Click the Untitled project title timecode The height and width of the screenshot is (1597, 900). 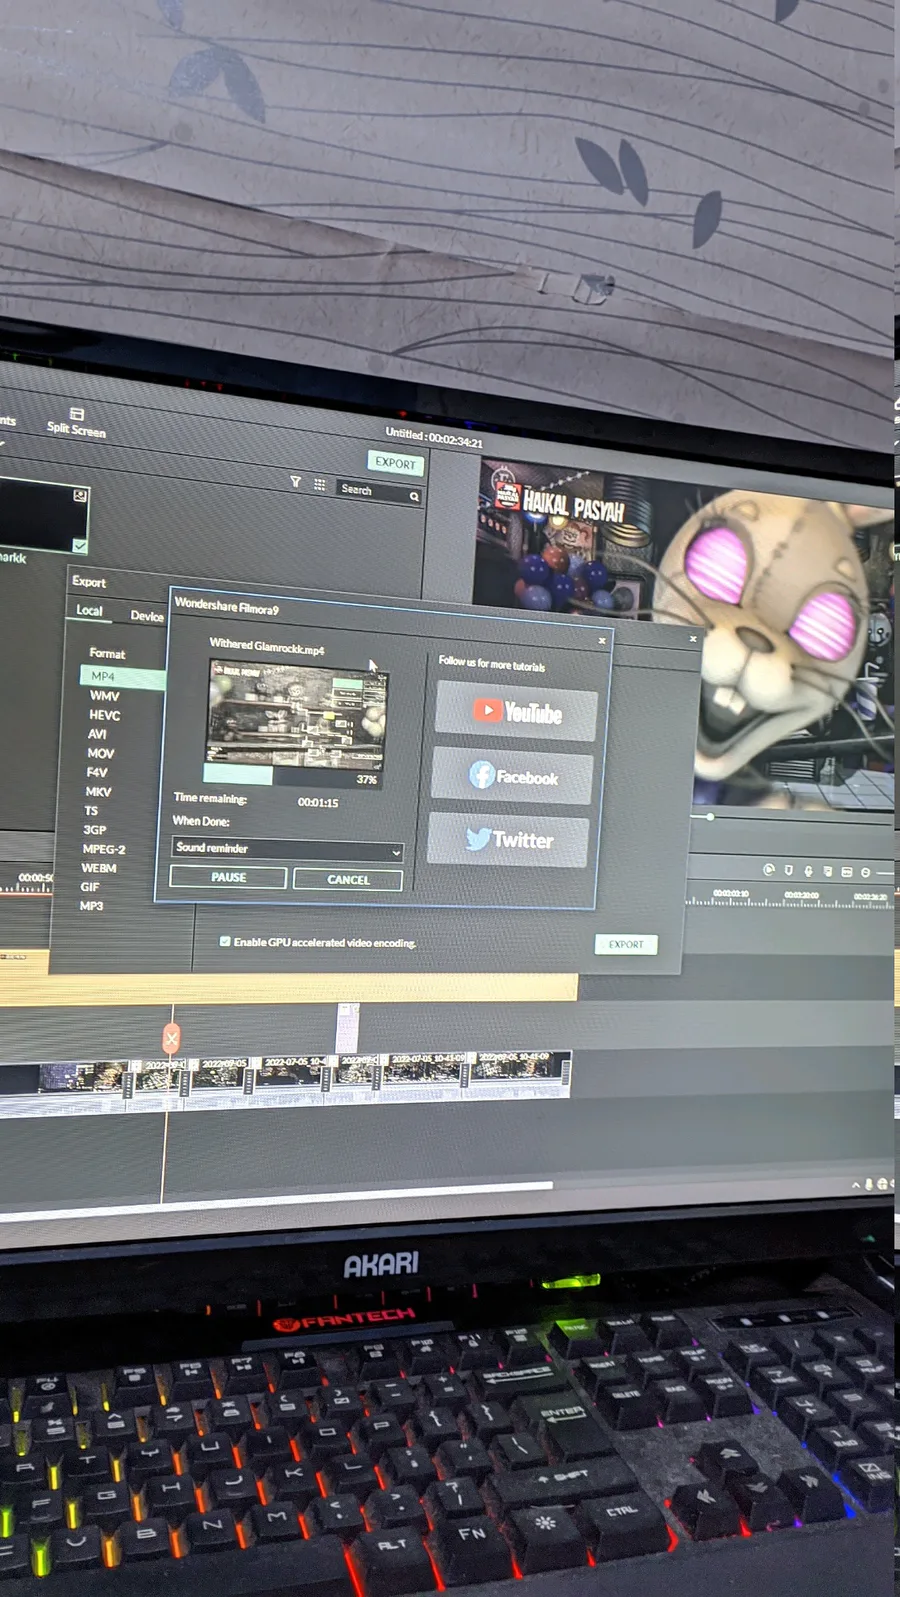(434, 436)
